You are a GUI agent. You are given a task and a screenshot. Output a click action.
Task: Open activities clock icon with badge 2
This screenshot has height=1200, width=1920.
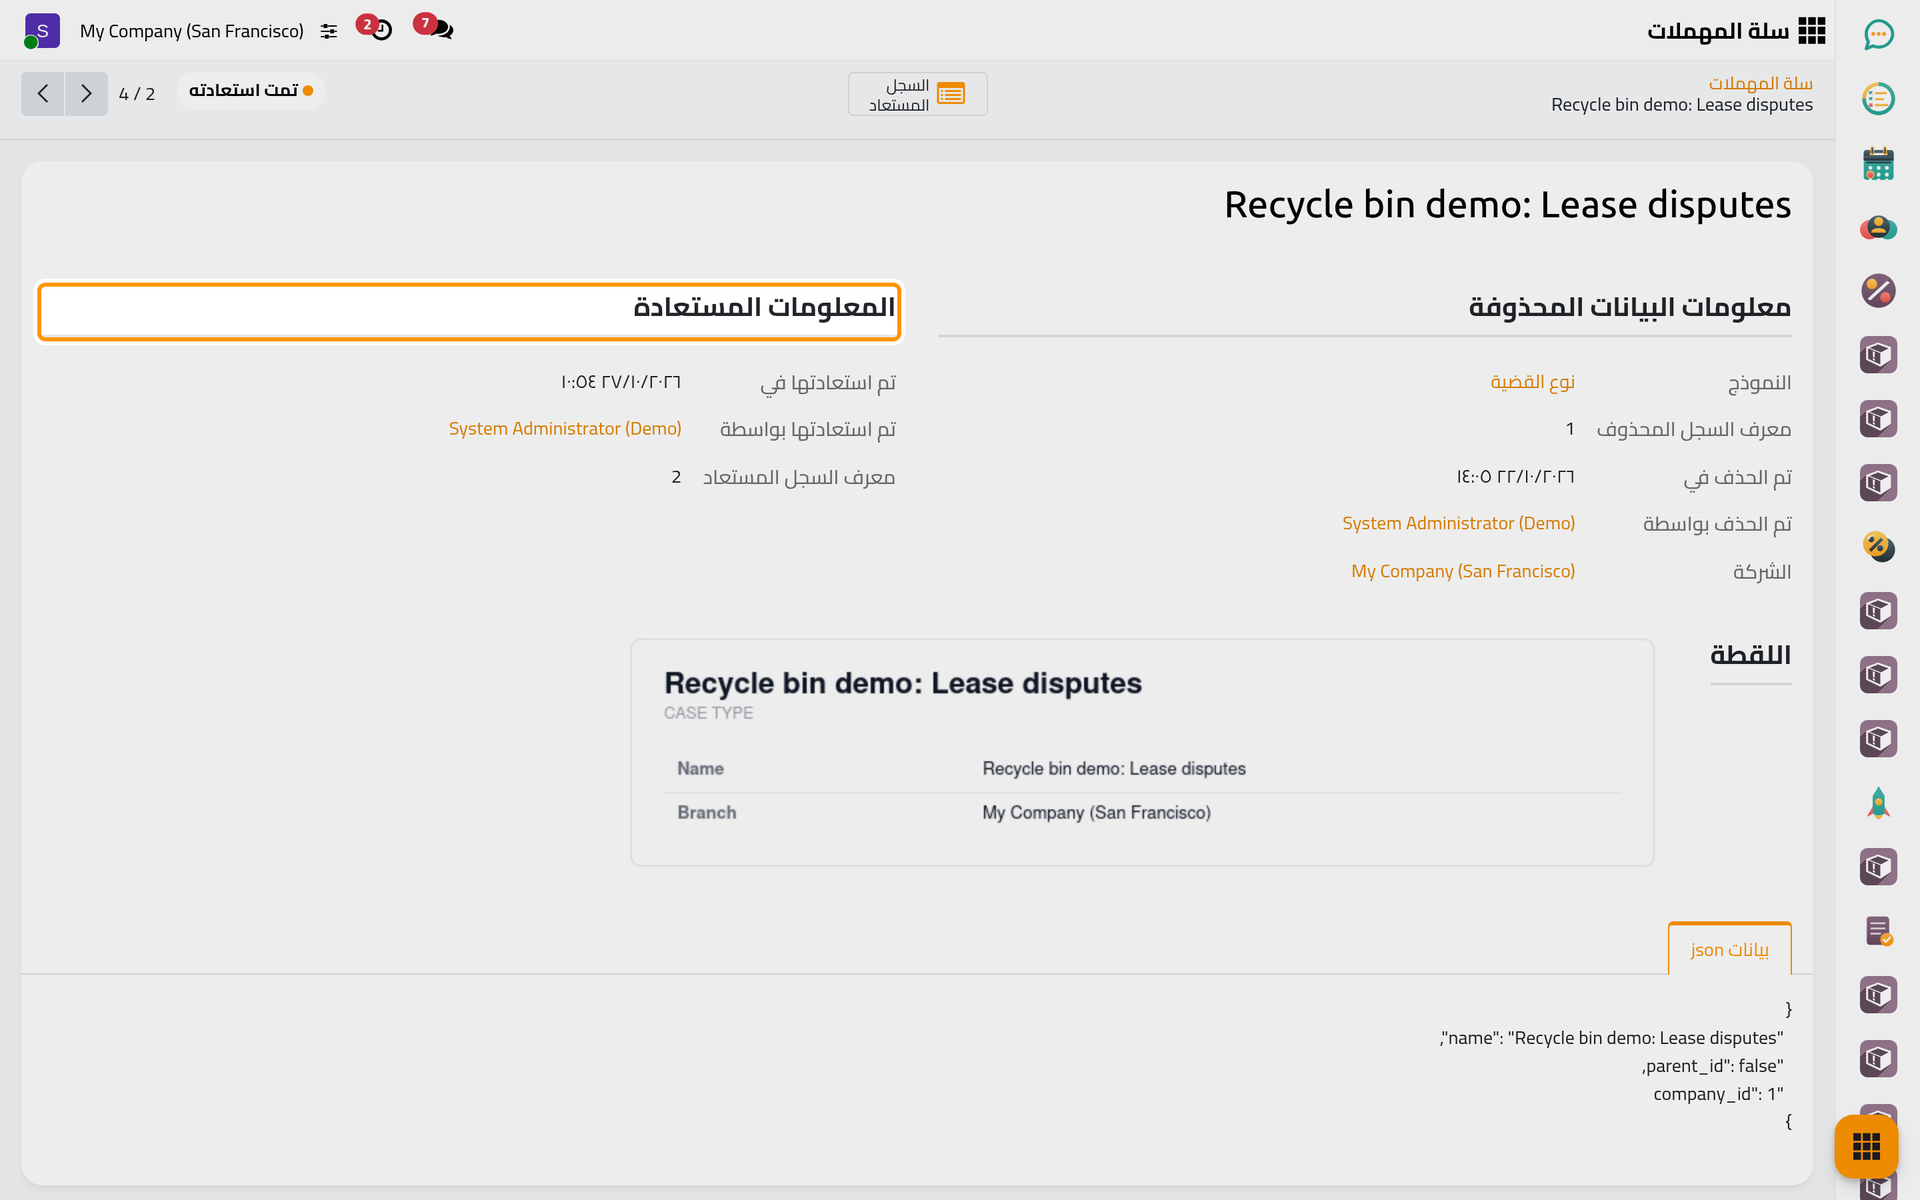375,28
